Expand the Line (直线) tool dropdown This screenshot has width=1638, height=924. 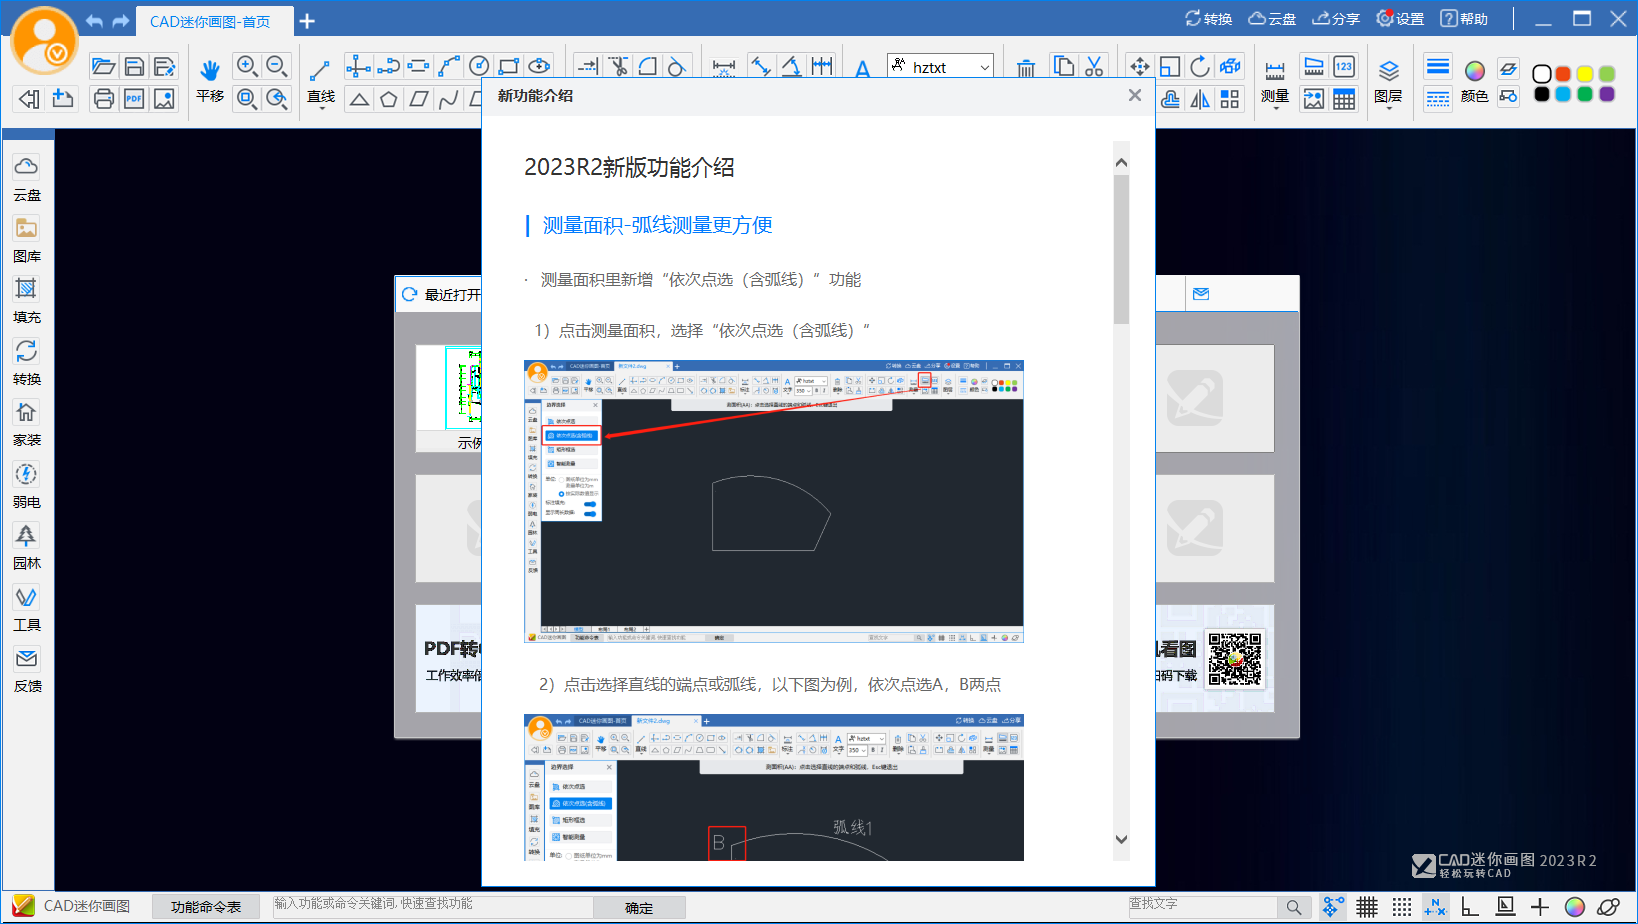click(x=321, y=108)
